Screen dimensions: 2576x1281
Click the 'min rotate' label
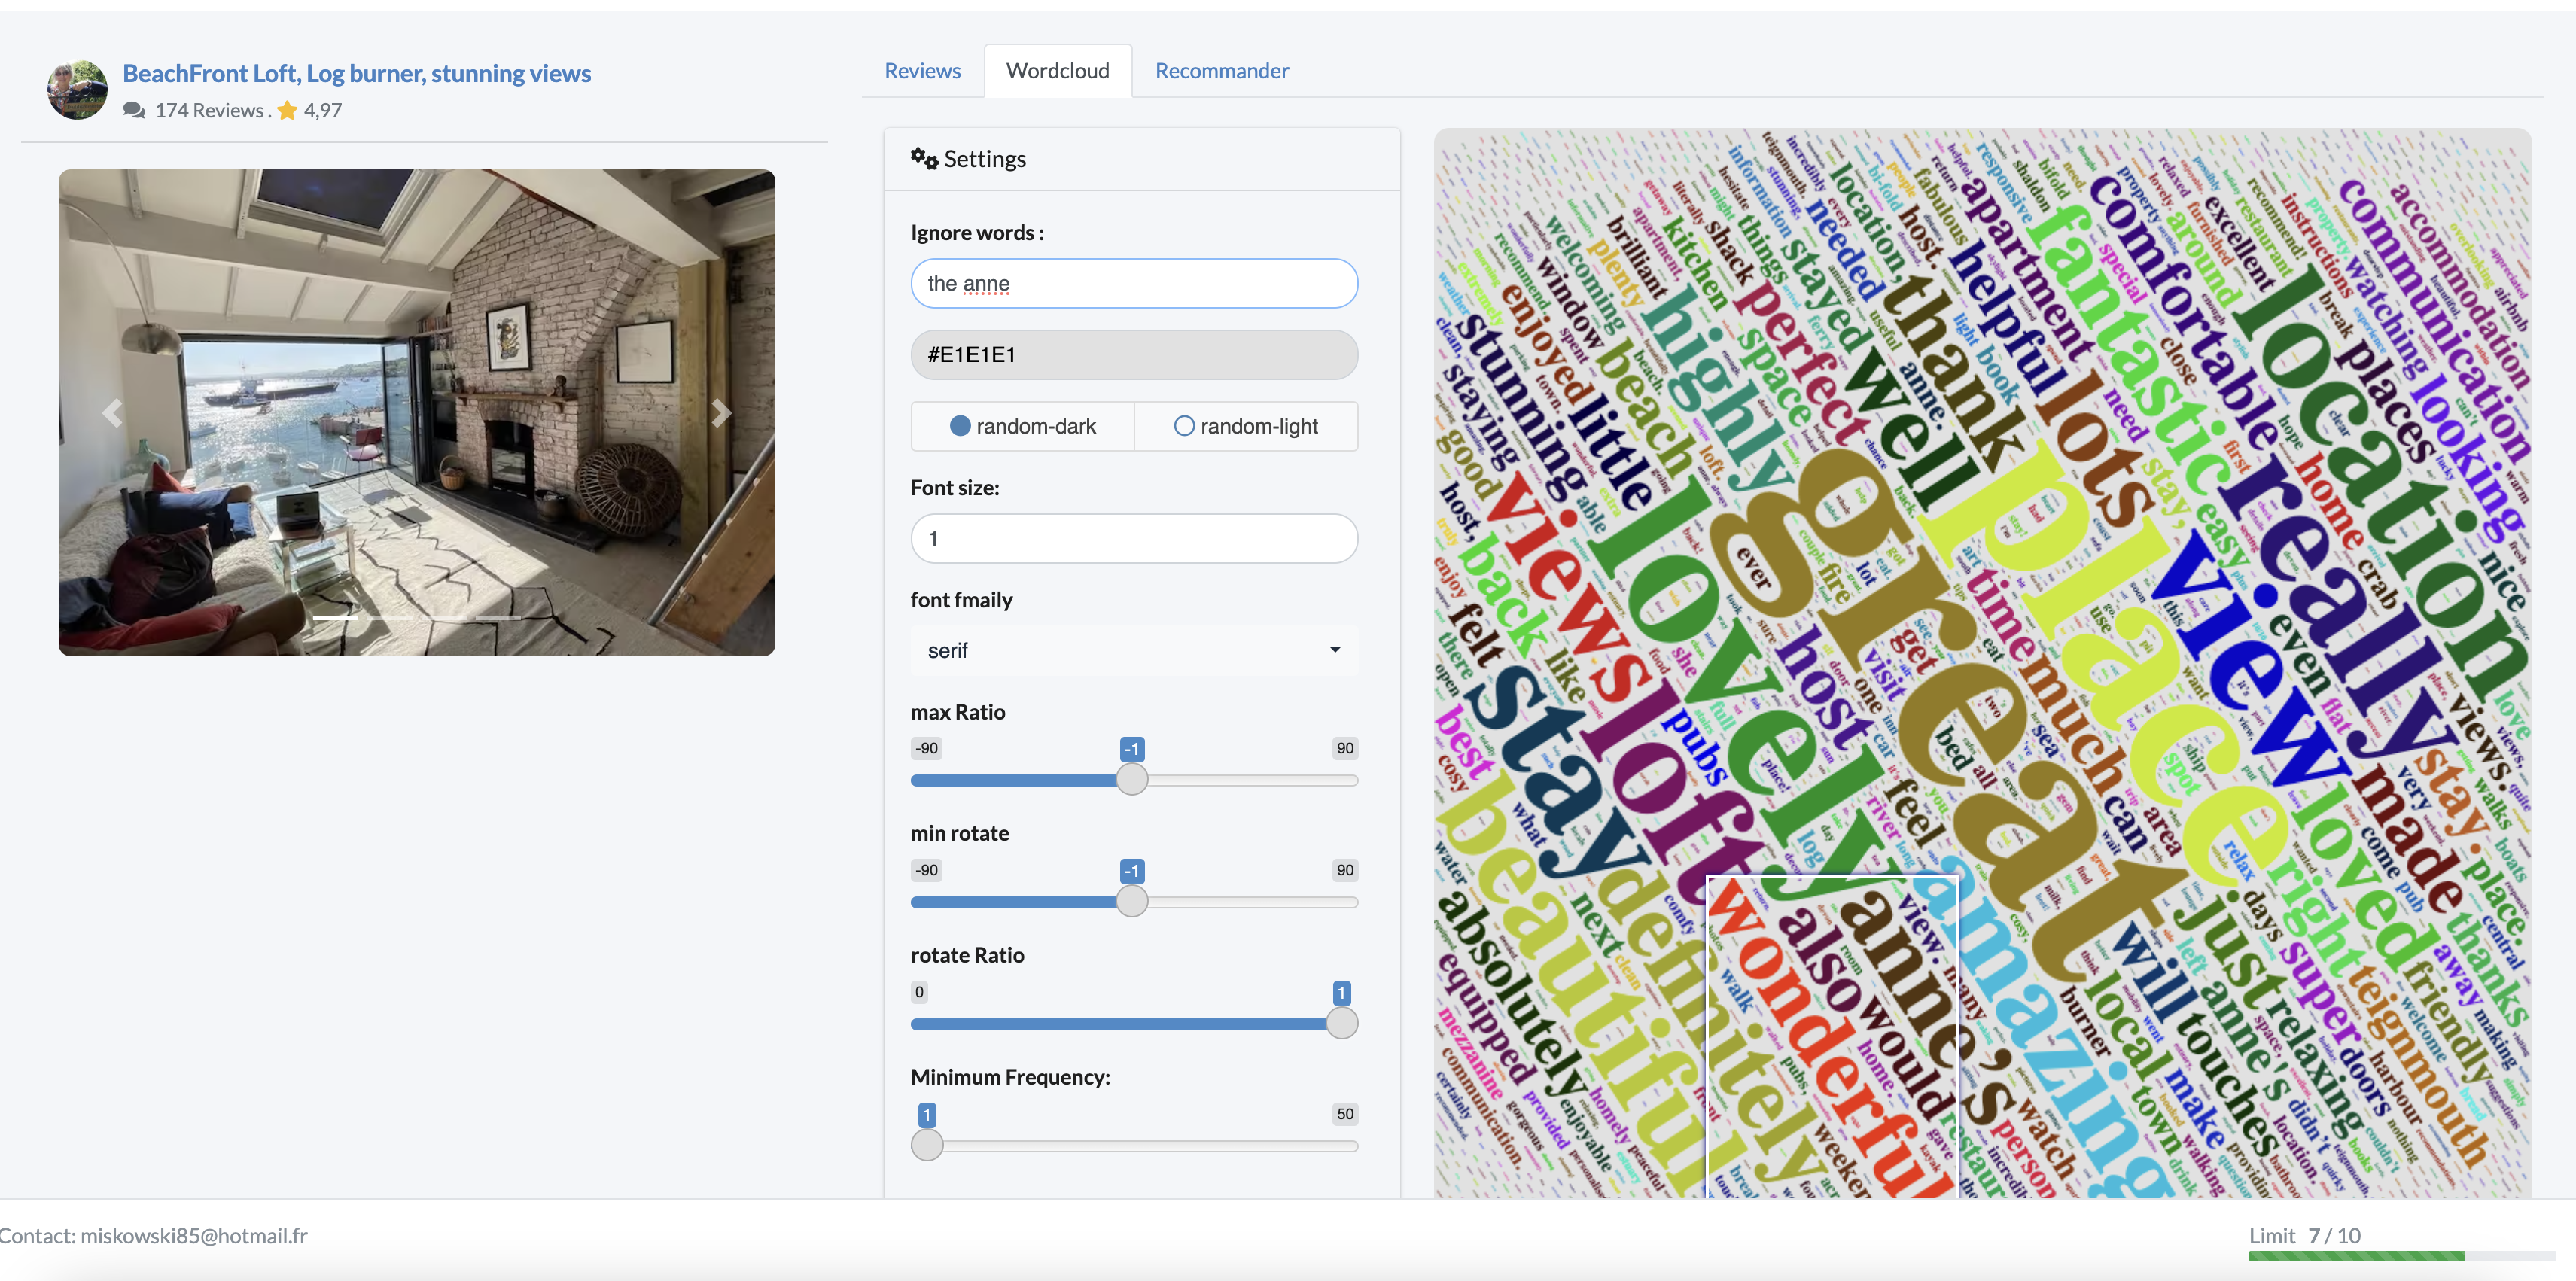(x=960, y=833)
